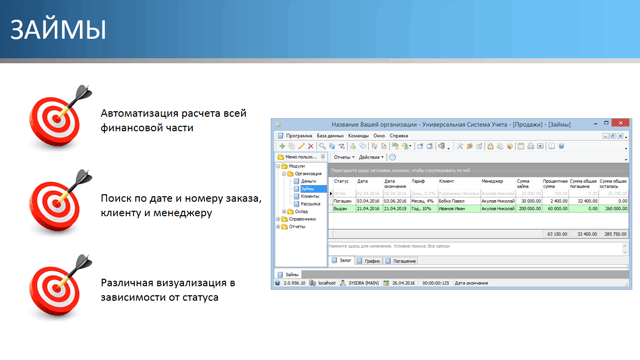Click the calendar icon in toolbar
The width and height of the screenshot is (640, 360).
[521, 146]
